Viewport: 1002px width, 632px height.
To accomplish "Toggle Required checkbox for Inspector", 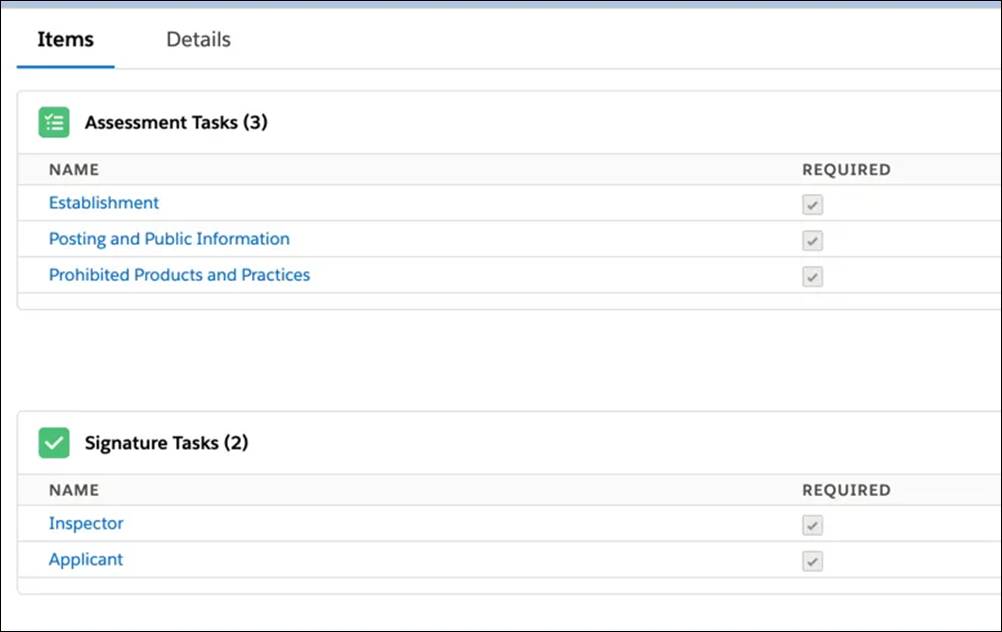I will (813, 526).
